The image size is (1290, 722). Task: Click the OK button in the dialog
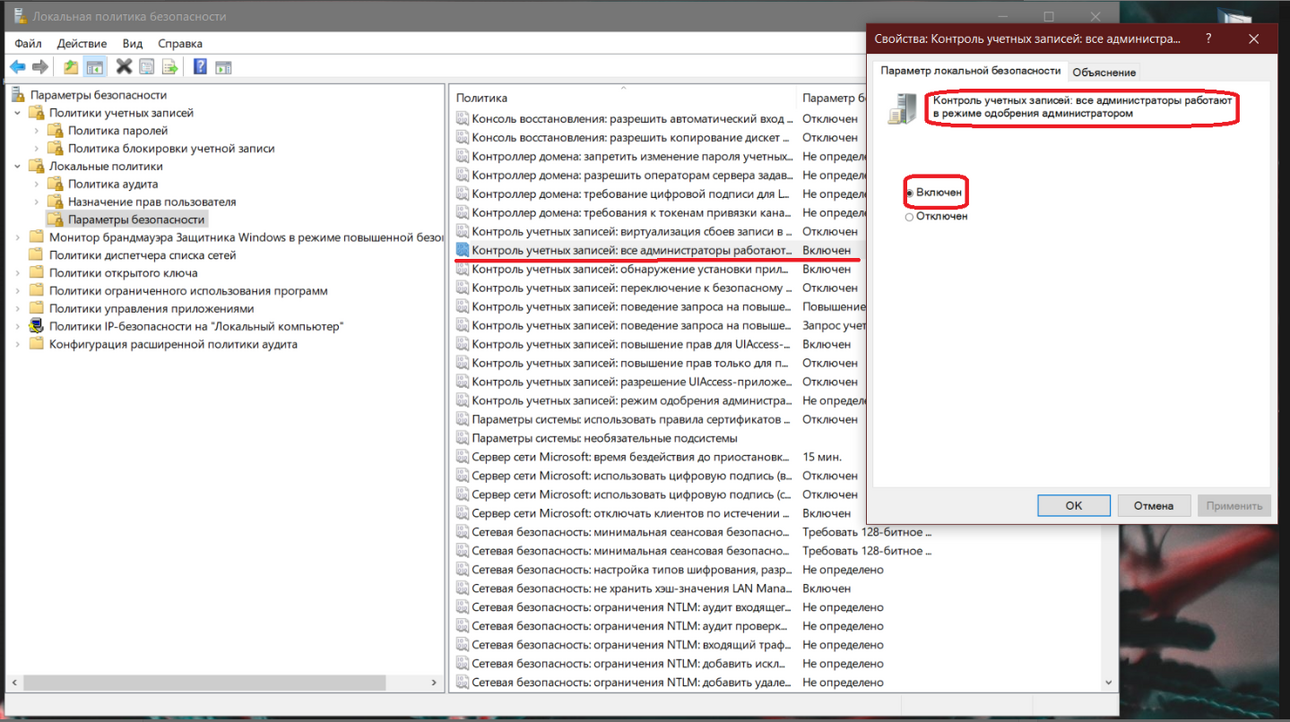1074,506
